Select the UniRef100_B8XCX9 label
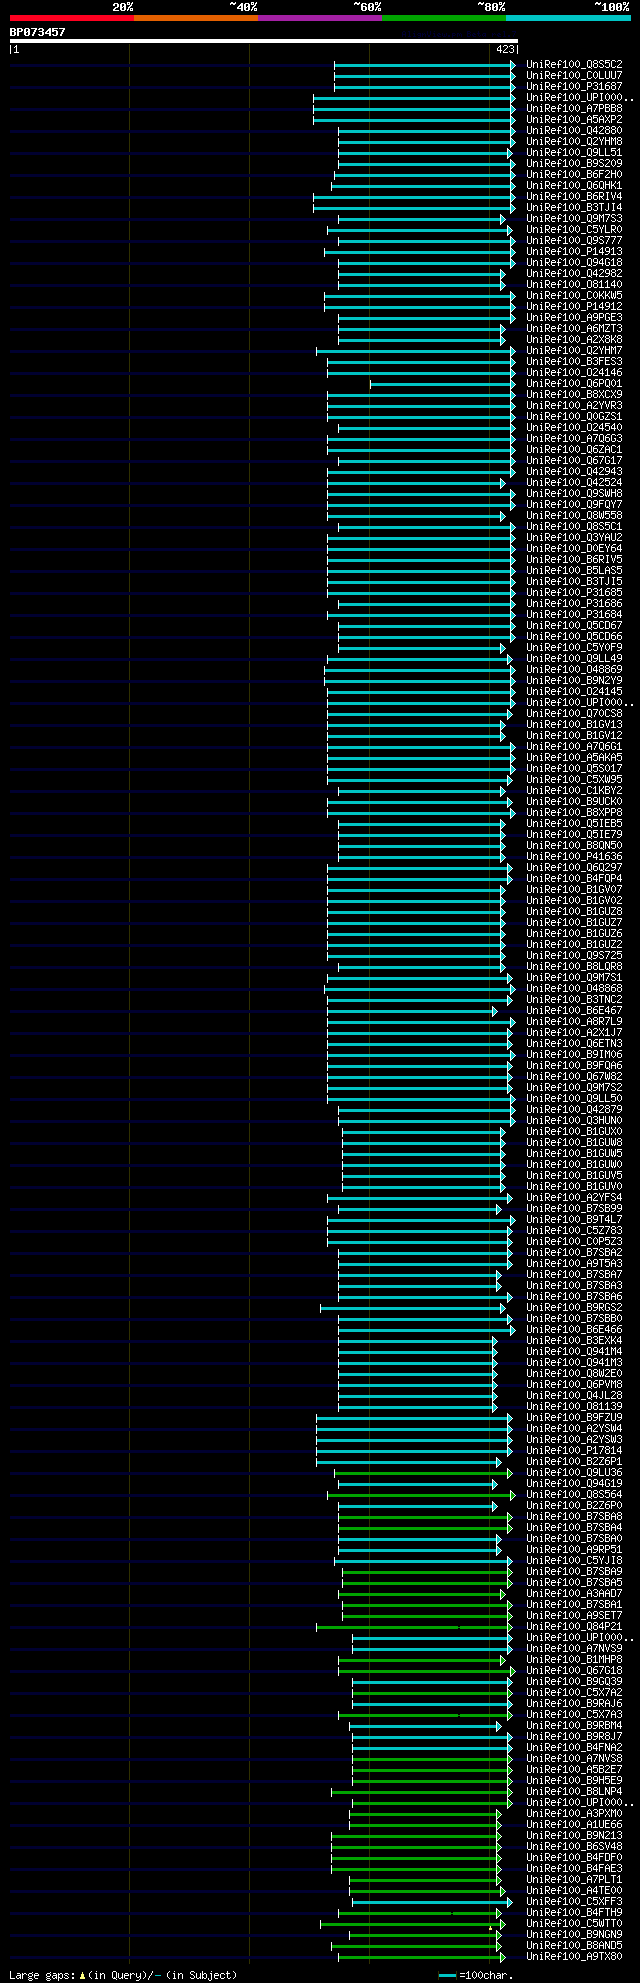This screenshot has width=640, height=1983. [574, 394]
